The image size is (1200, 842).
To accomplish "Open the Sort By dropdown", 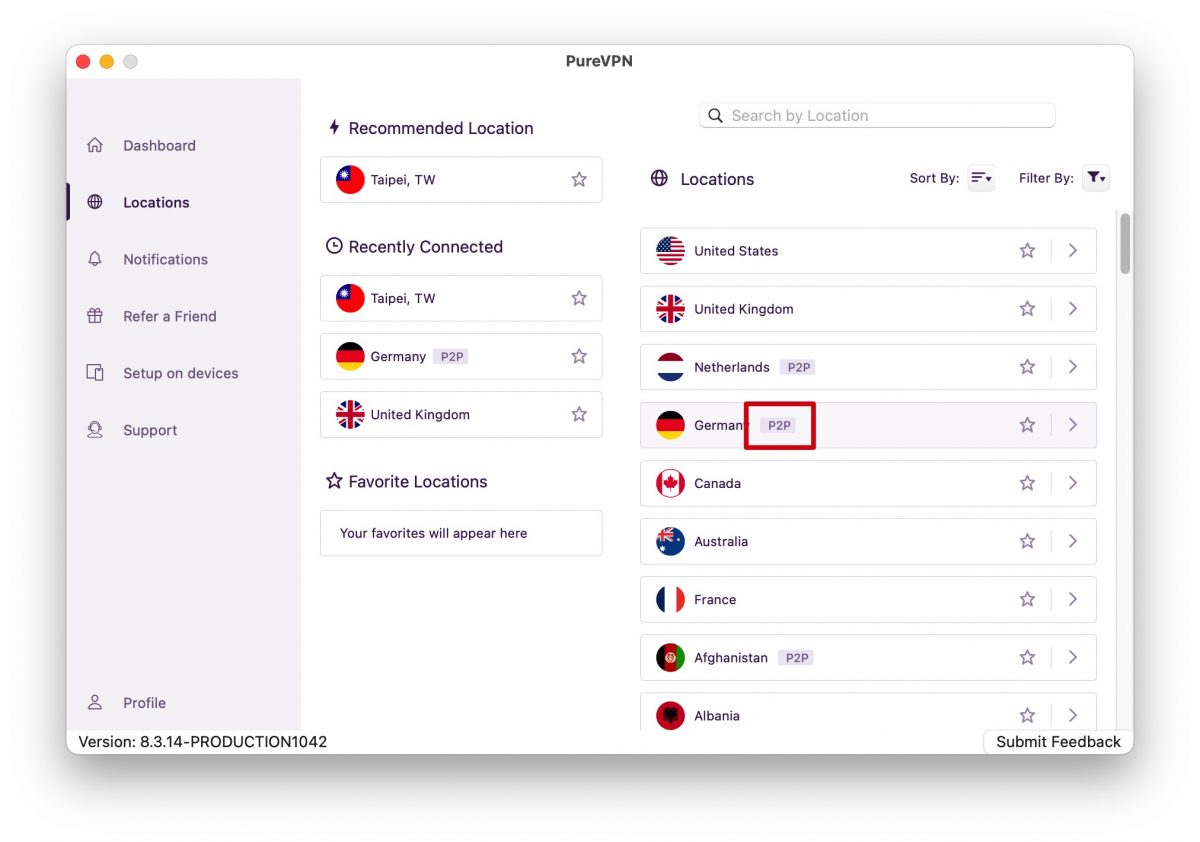I will coord(981,178).
